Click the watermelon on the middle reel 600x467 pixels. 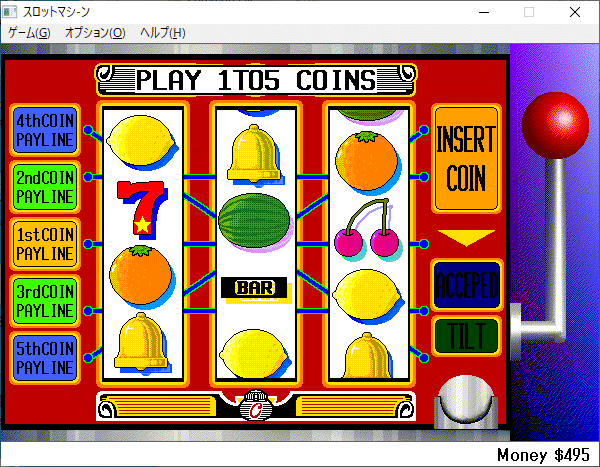(x=255, y=222)
